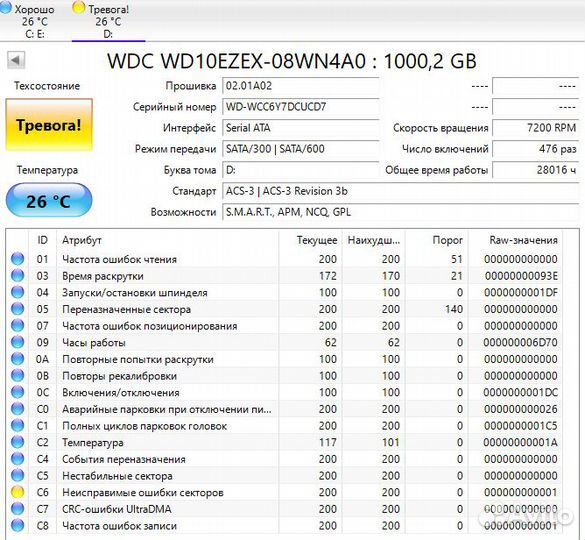Image resolution: width=585 pixels, height=540 pixels.
Task: Click the yellow status icon of the Тревога! disk
Action: pyautogui.click(x=79, y=8)
